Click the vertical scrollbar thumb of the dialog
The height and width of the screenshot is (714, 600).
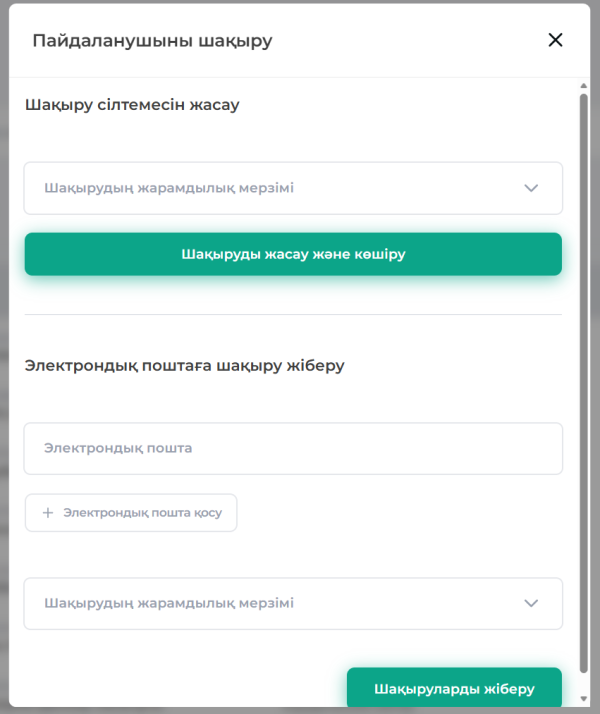pyautogui.click(x=584, y=383)
